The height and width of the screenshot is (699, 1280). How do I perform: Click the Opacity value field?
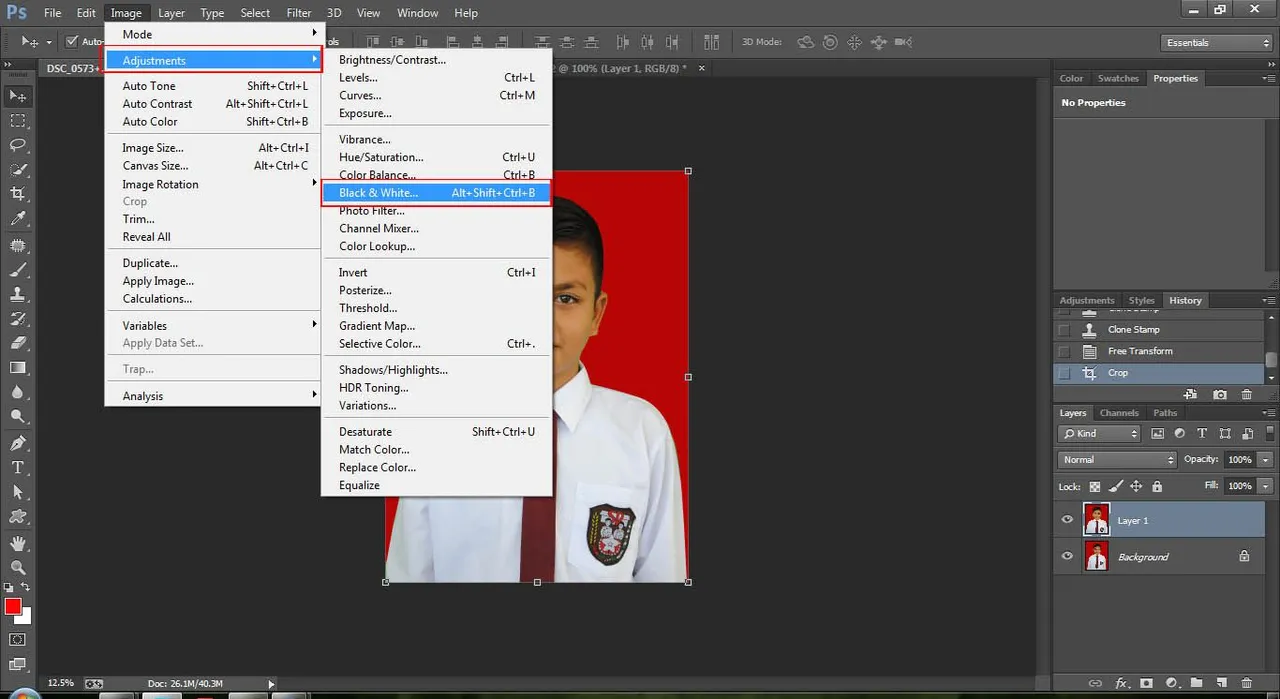1240,460
